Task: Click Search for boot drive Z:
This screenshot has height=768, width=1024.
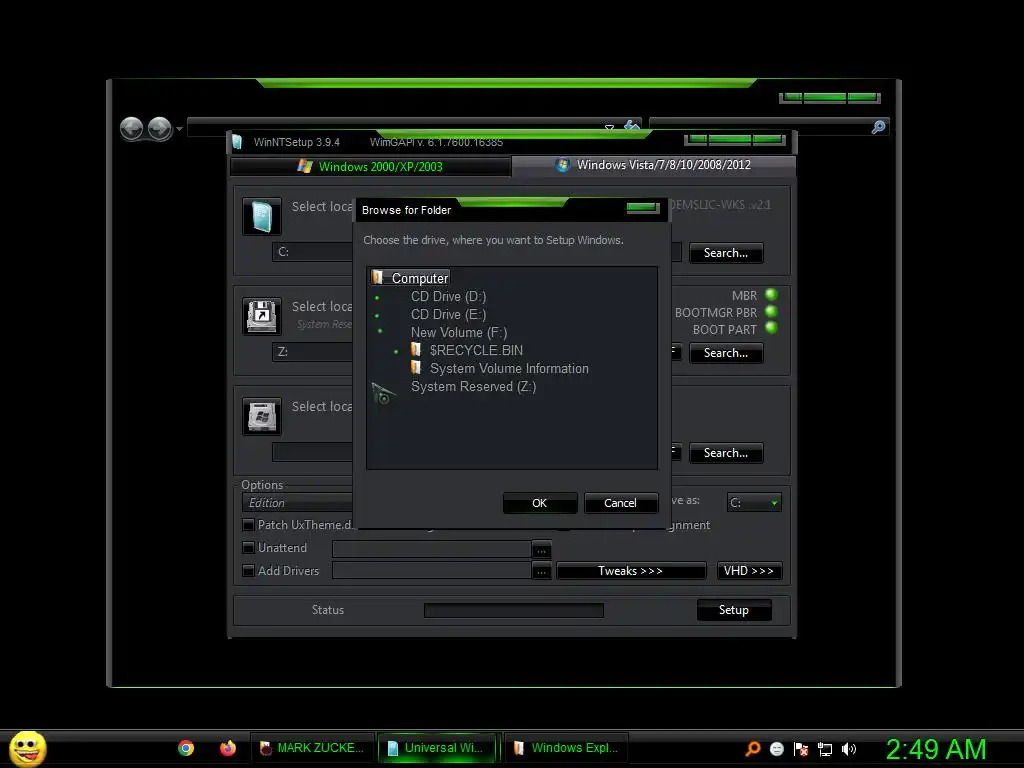Action: [726, 353]
